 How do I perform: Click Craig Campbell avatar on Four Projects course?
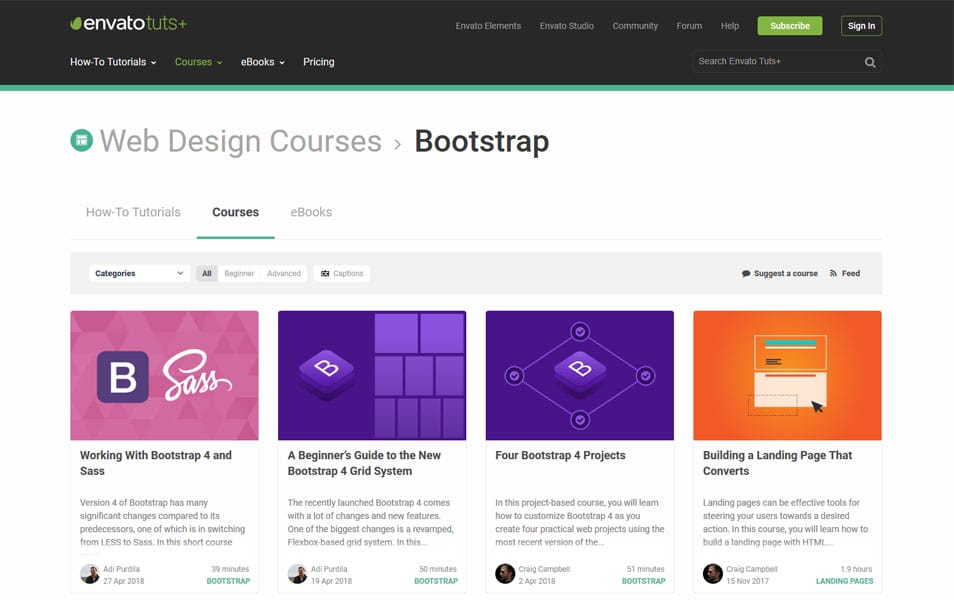click(505, 574)
